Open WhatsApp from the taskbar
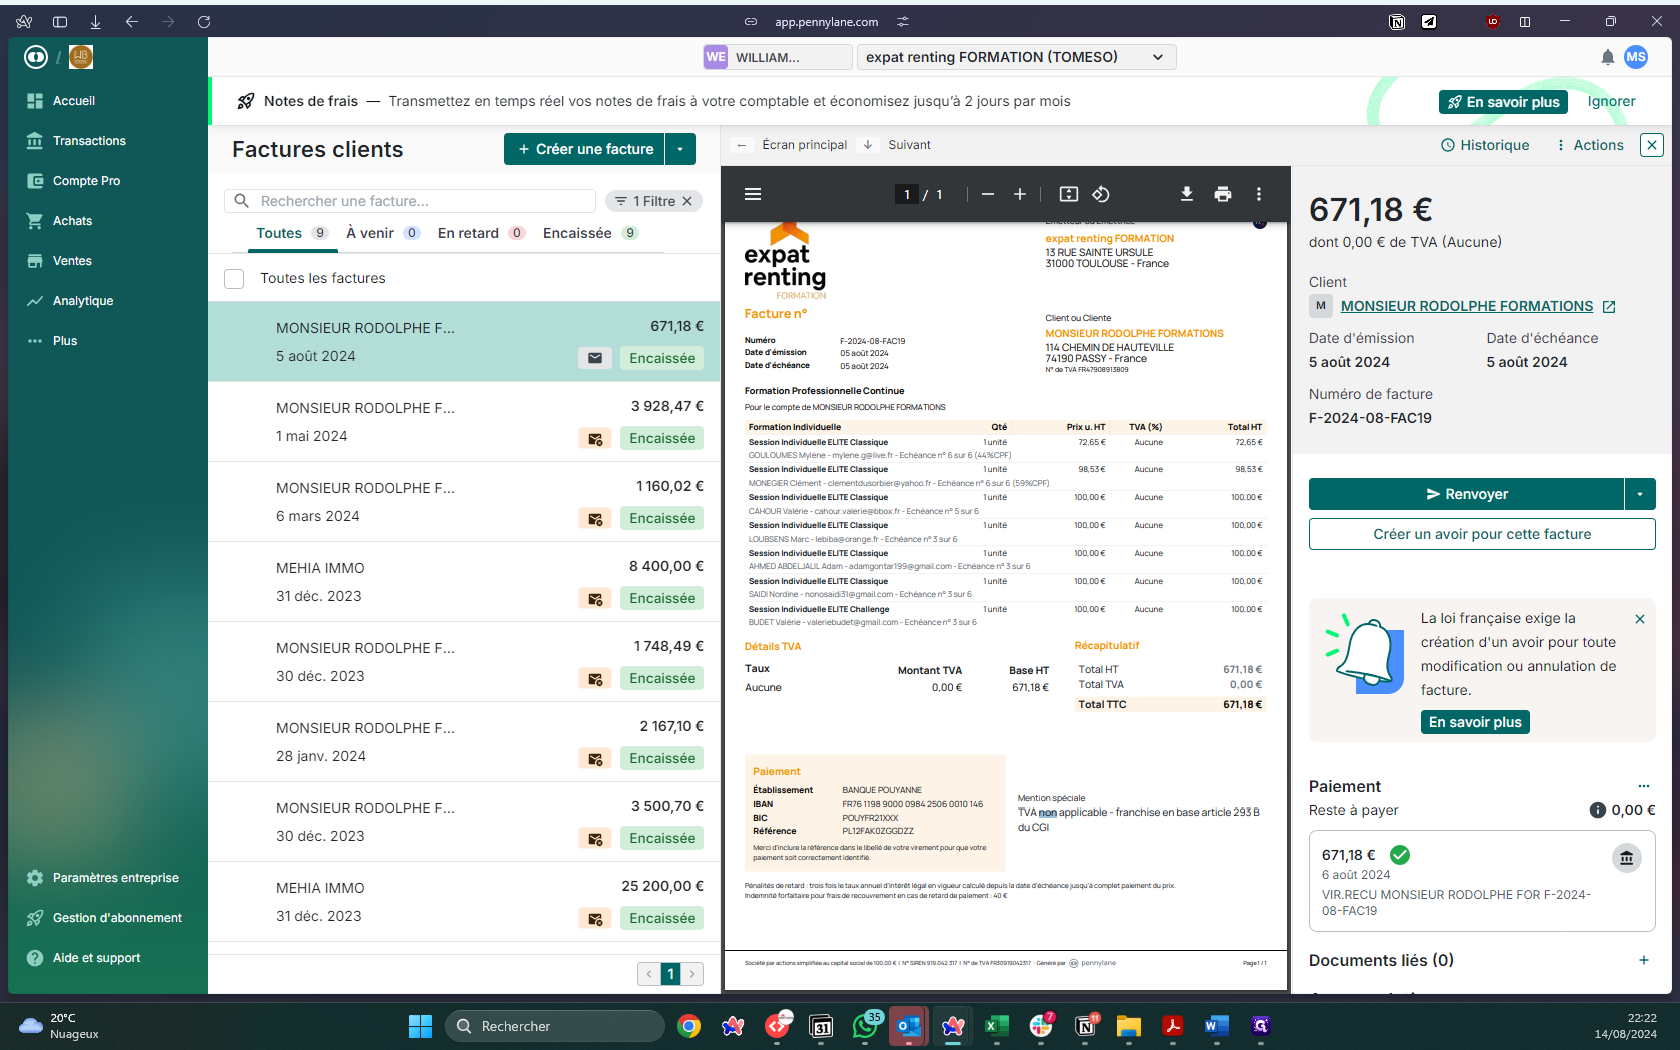Viewport: 1680px width, 1050px height. 865,1026
